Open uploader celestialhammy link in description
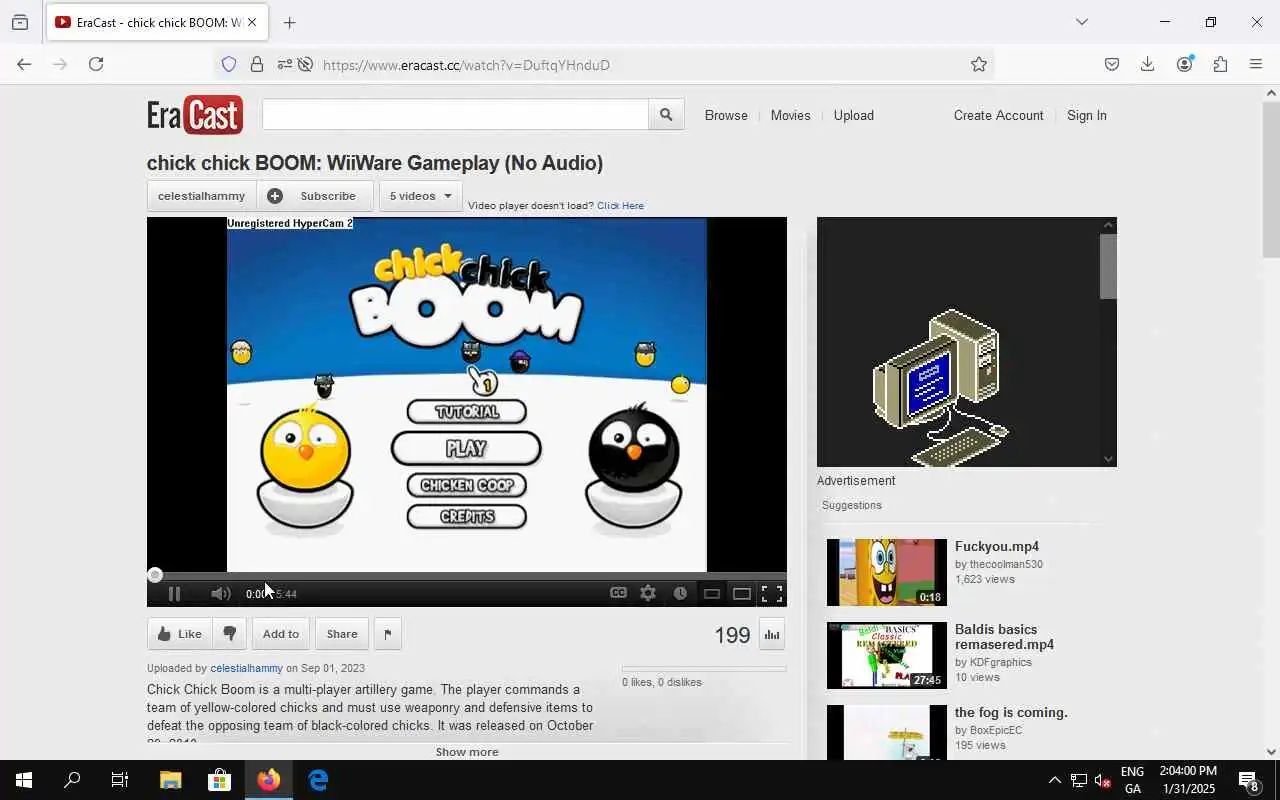 (246, 668)
